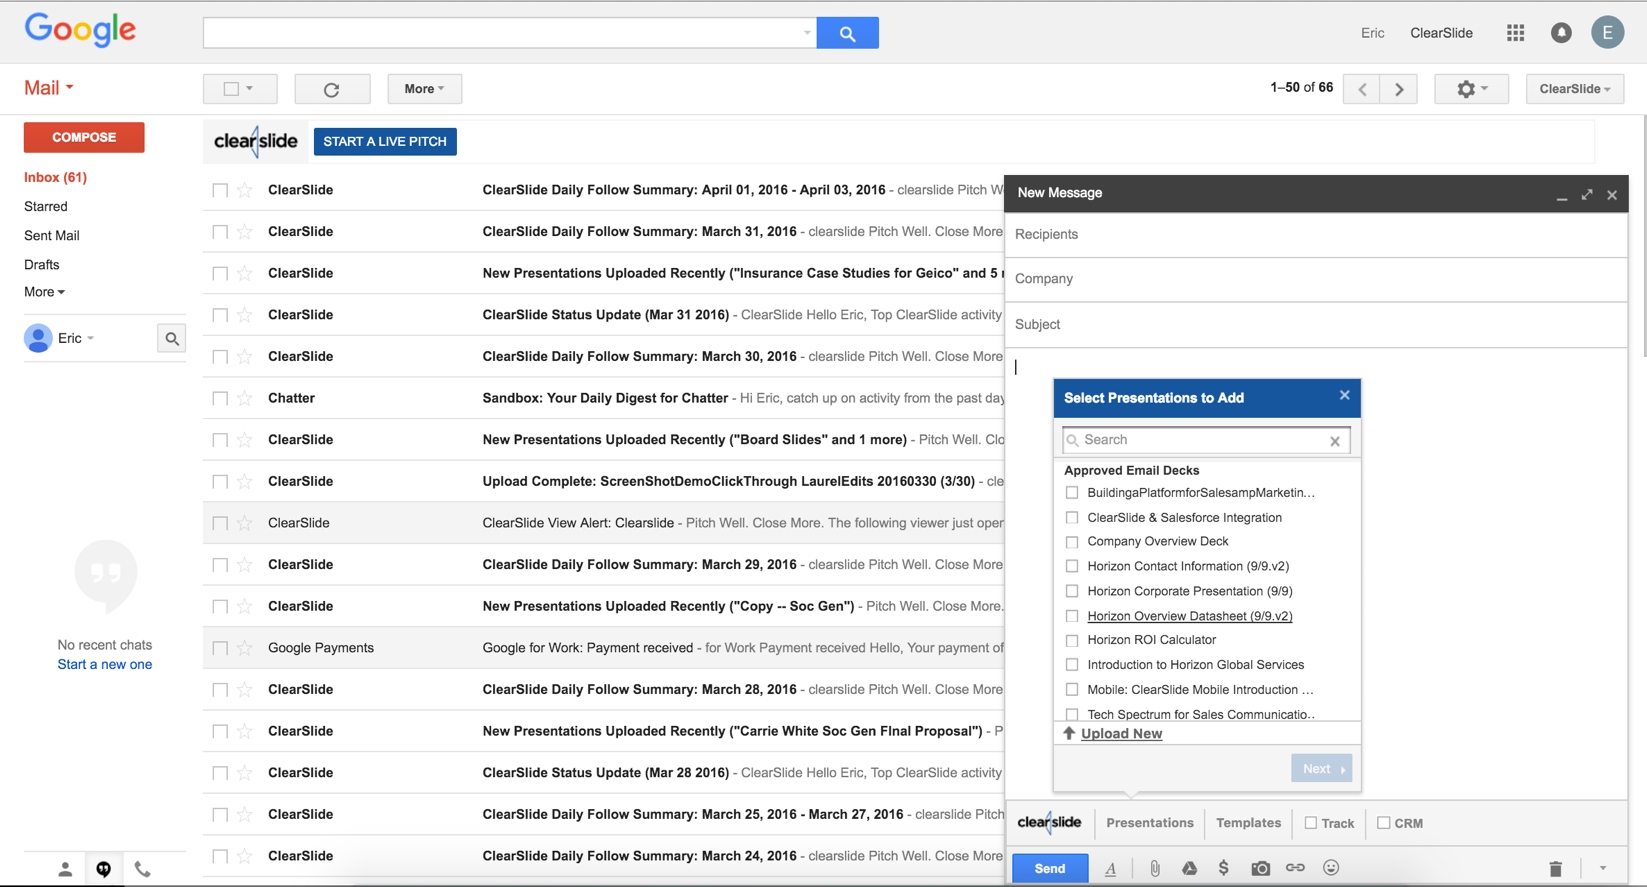Attach files with the paperclip
Viewport: 1647px width, 887px height.
[1155, 868]
